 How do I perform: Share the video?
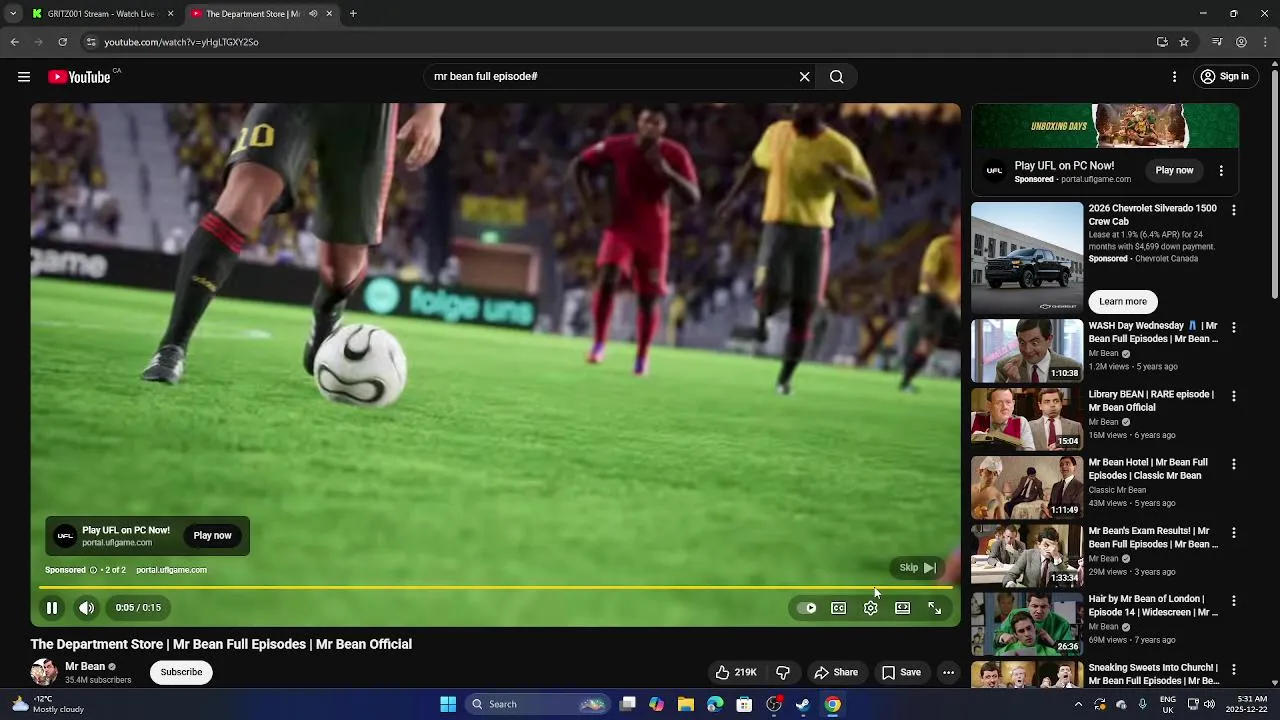tap(836, 673)
